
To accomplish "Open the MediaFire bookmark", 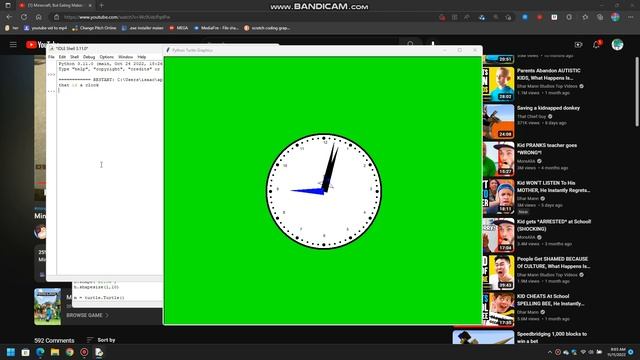I will tap(216, 28).
